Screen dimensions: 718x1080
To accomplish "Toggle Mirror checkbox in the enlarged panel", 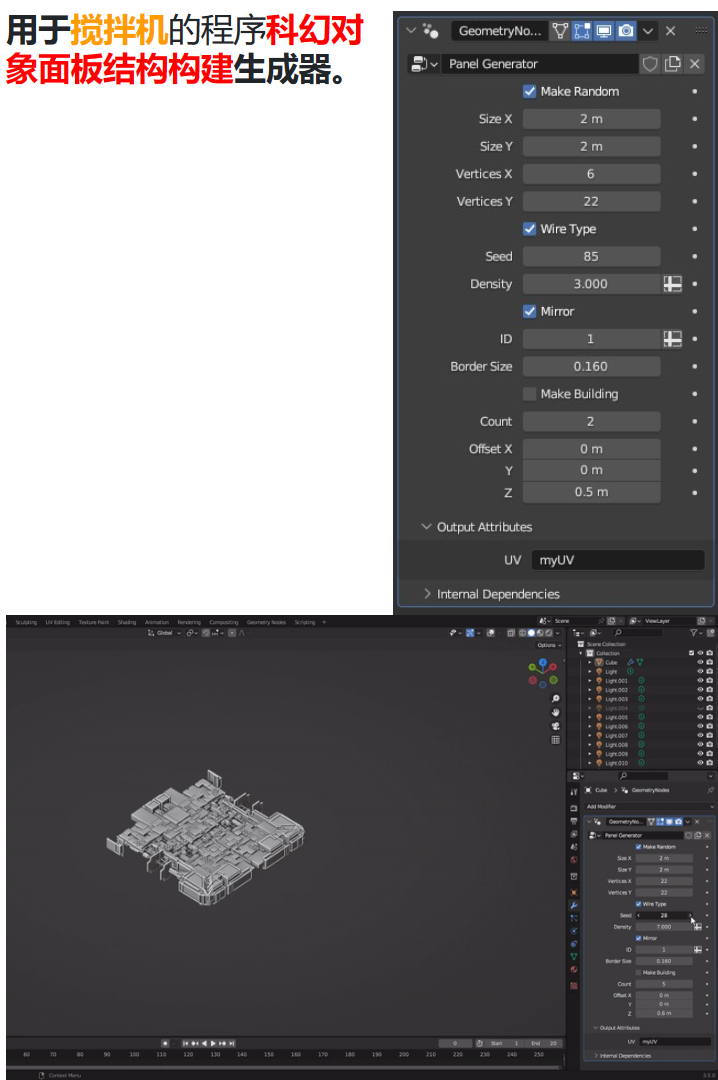I will (529, 311).
